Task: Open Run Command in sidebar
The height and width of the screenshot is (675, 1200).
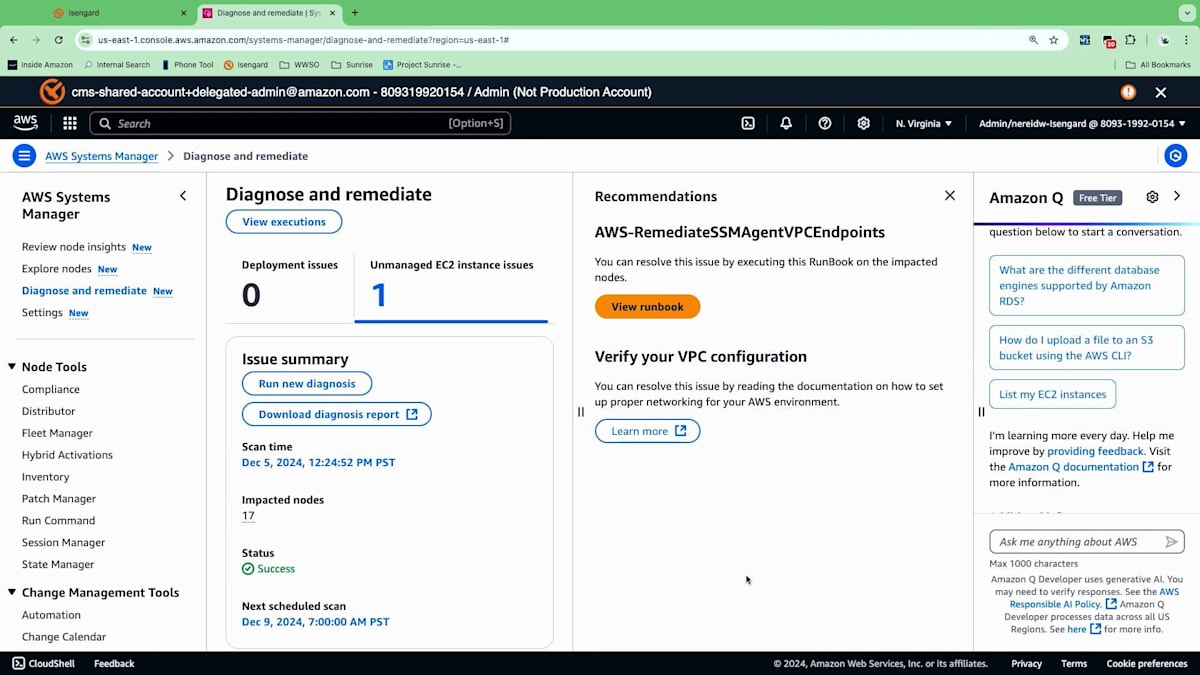Action: pos(58,521)
